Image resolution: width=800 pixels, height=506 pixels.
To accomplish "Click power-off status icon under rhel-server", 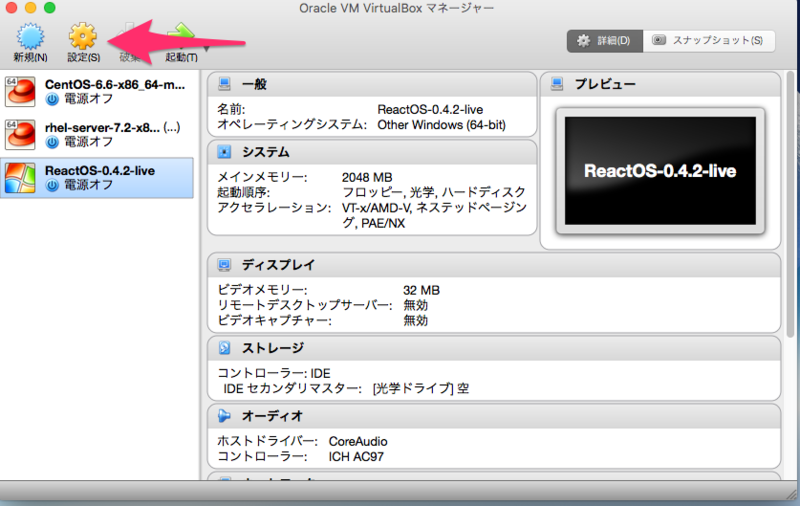I will pyautogui.click(x=52, y=142).
